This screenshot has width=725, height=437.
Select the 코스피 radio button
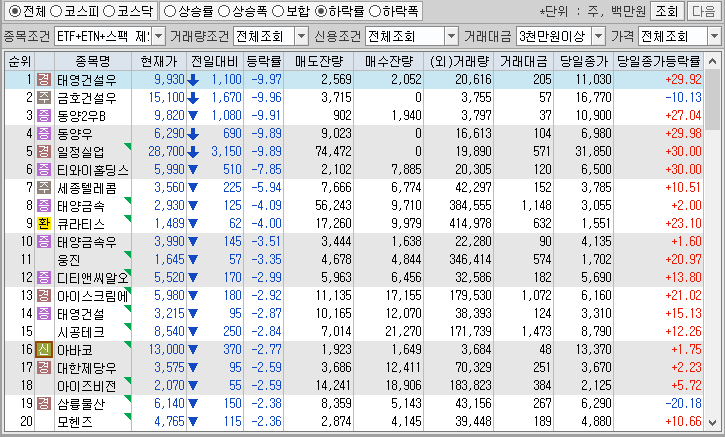pyautogui.click(x=55, y=11)
